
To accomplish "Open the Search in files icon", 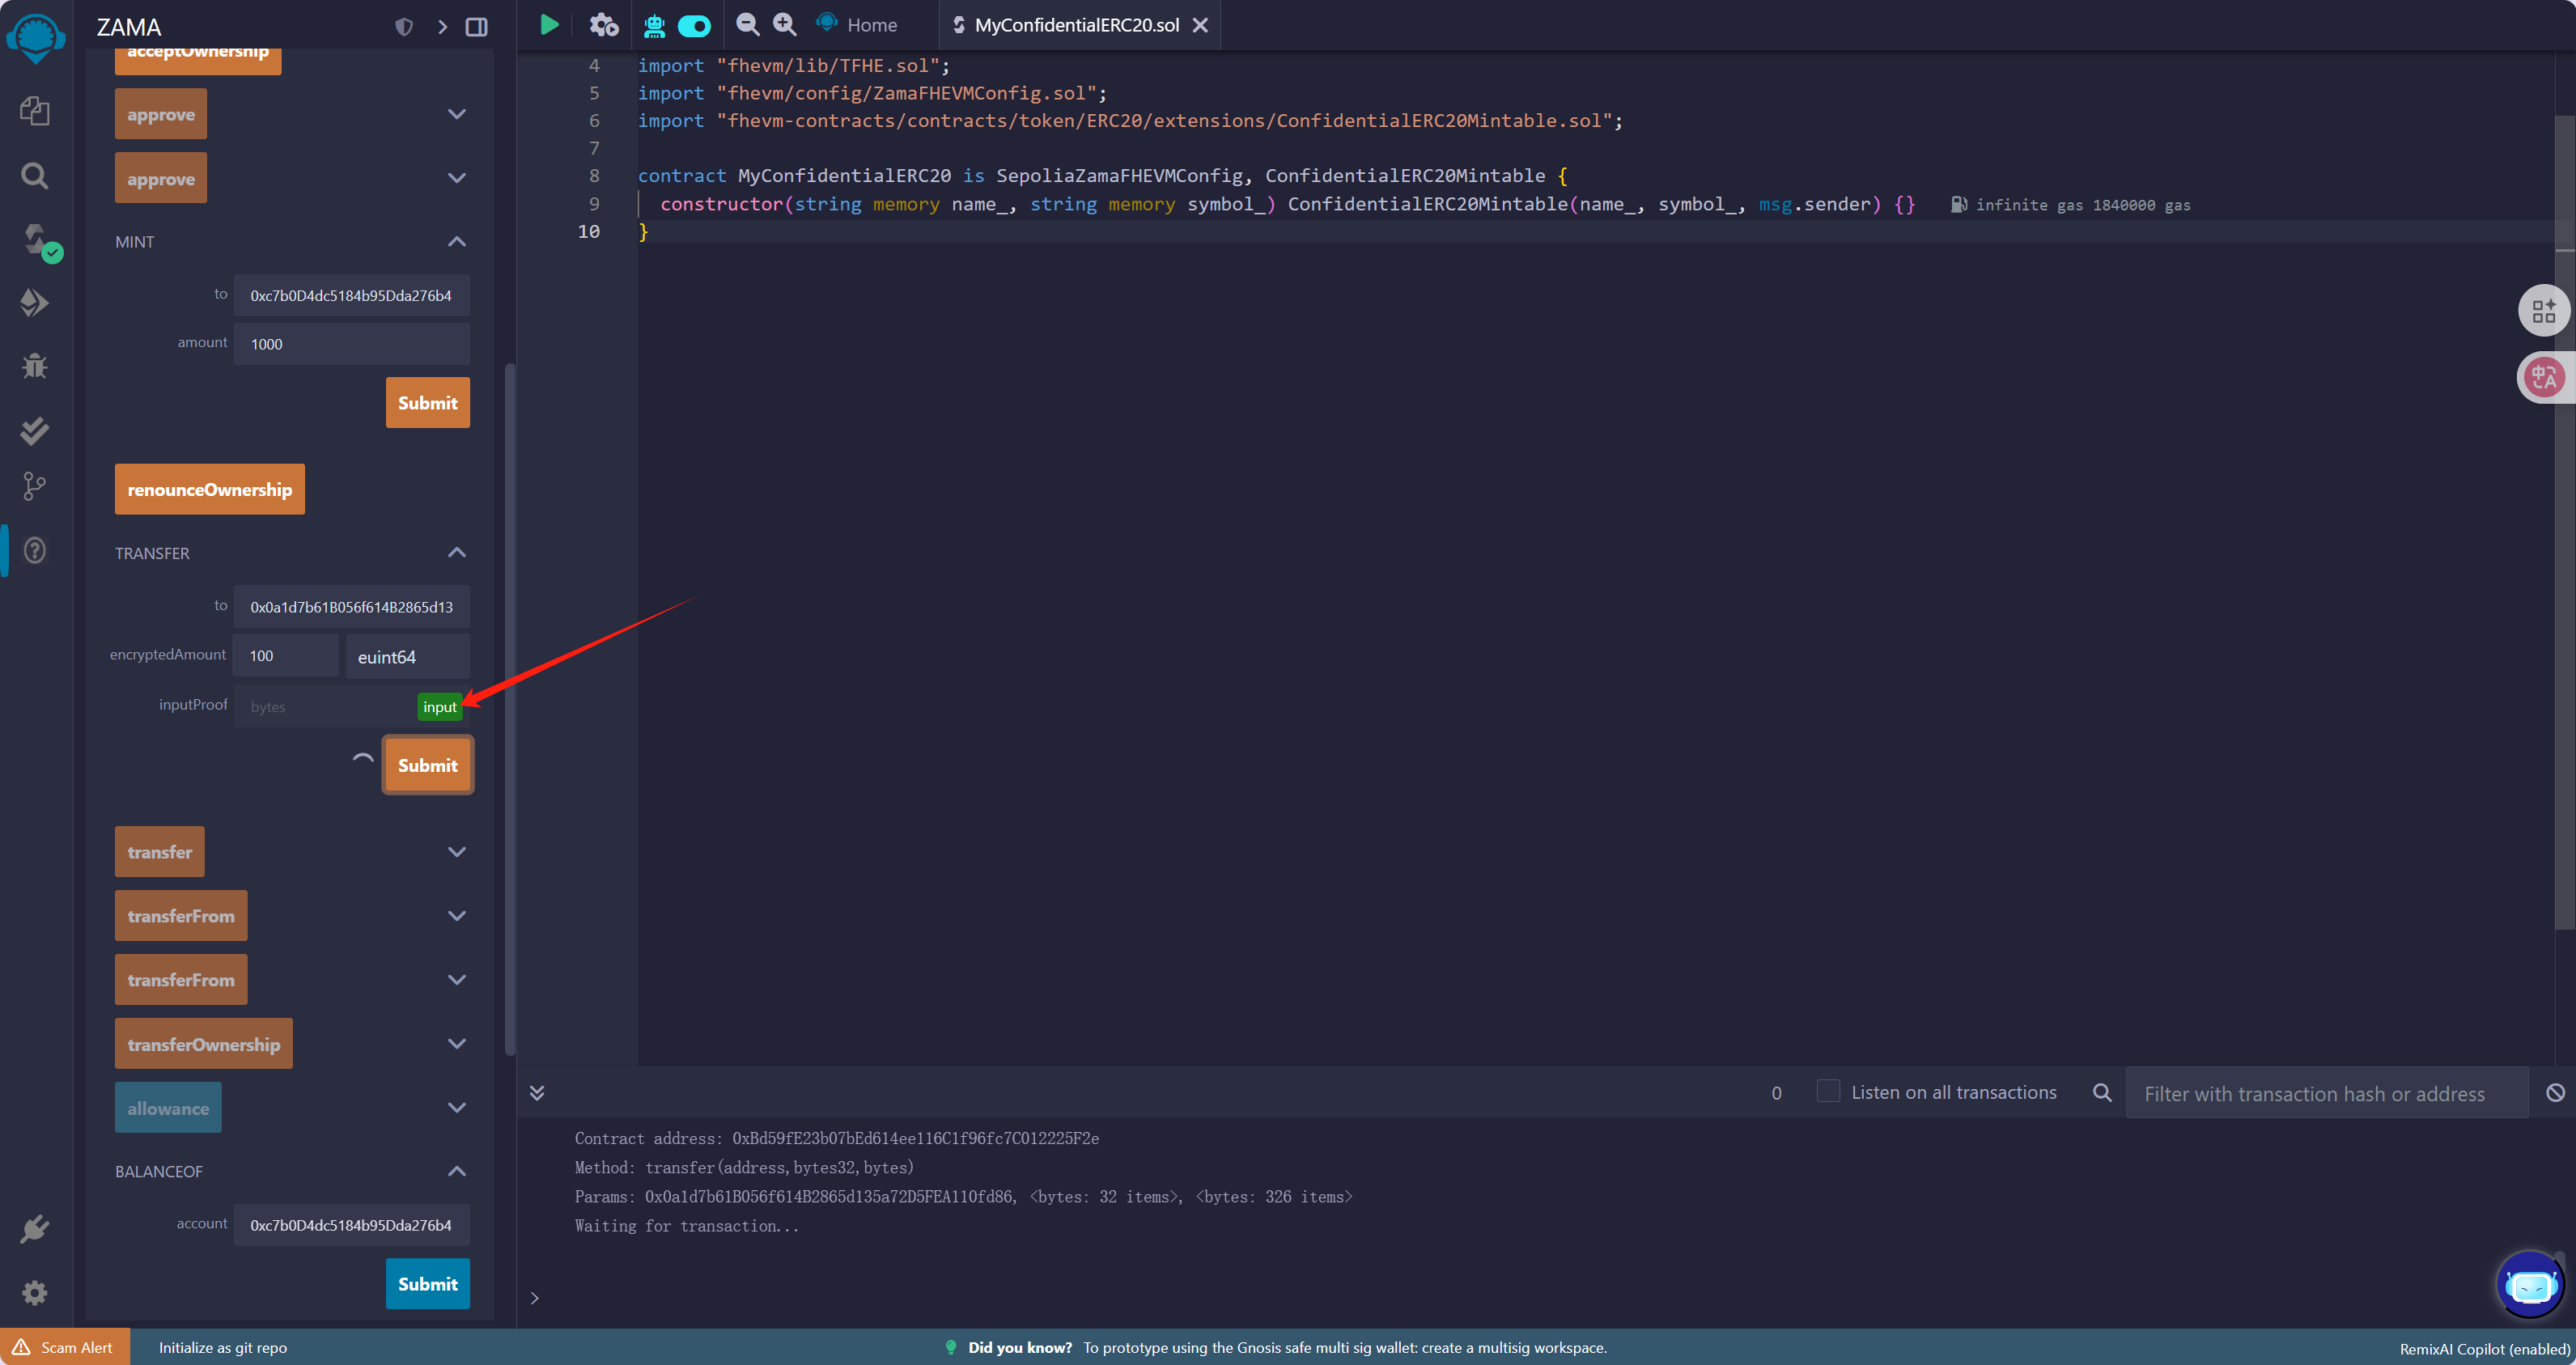I will coord(35,176).
